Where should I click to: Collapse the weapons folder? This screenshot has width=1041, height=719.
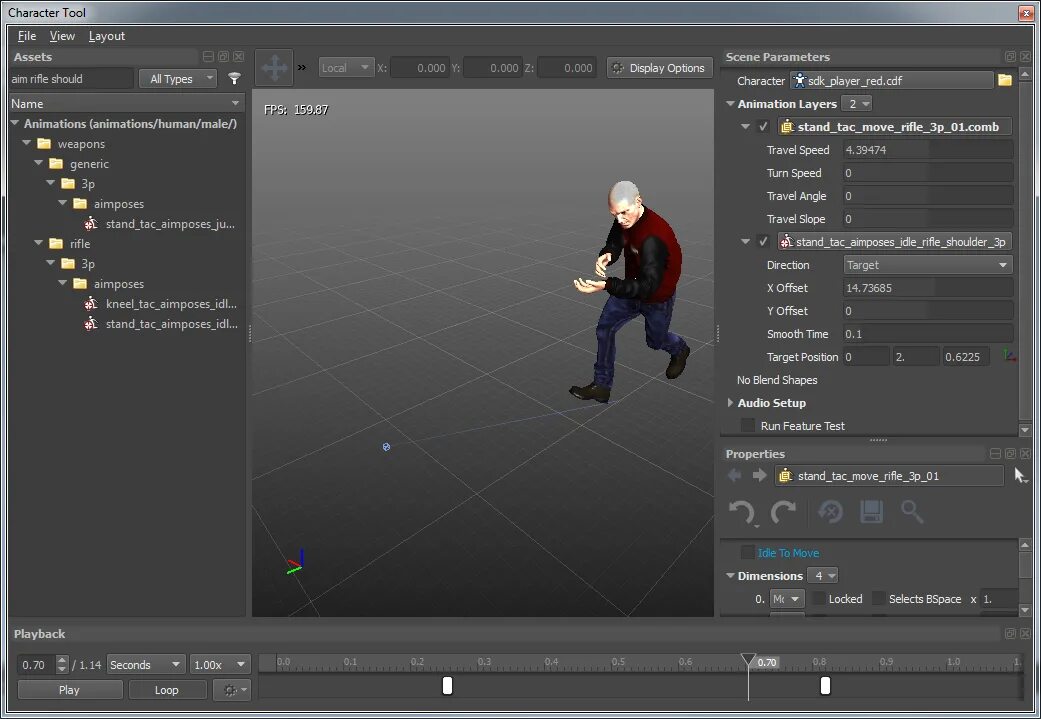coord(27,143)
